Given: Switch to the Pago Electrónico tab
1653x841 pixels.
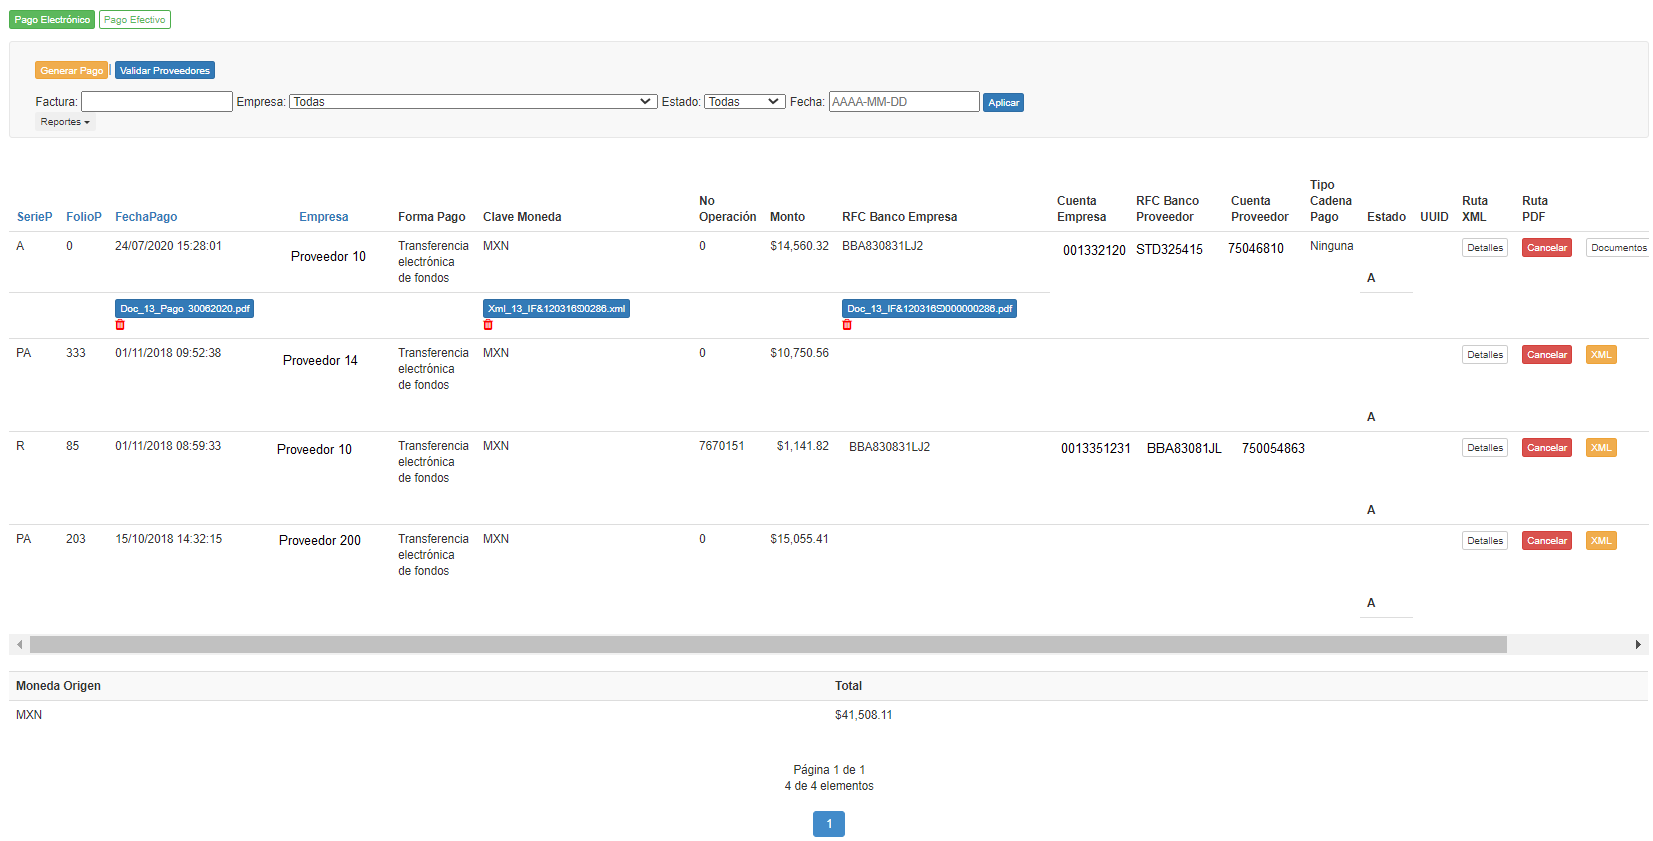Looking at the screenshot, I should pos(52,20).
